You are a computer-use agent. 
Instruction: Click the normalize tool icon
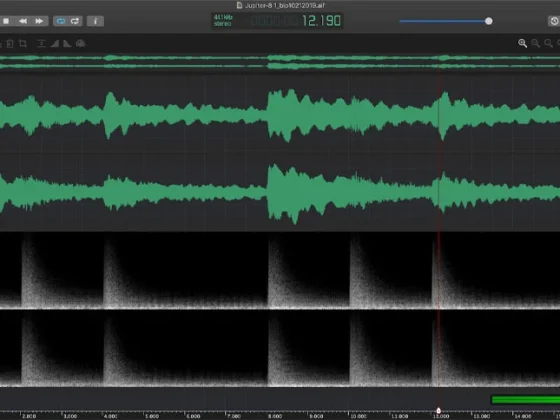click(x=41, y=44)
